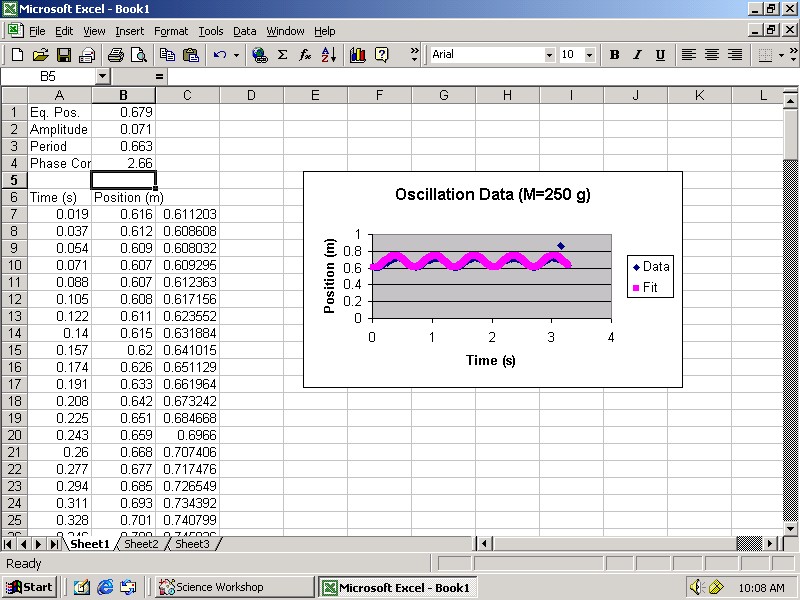Click the AutoSum sigma icon
Viewport: 800px width, 600px height.
282,55
